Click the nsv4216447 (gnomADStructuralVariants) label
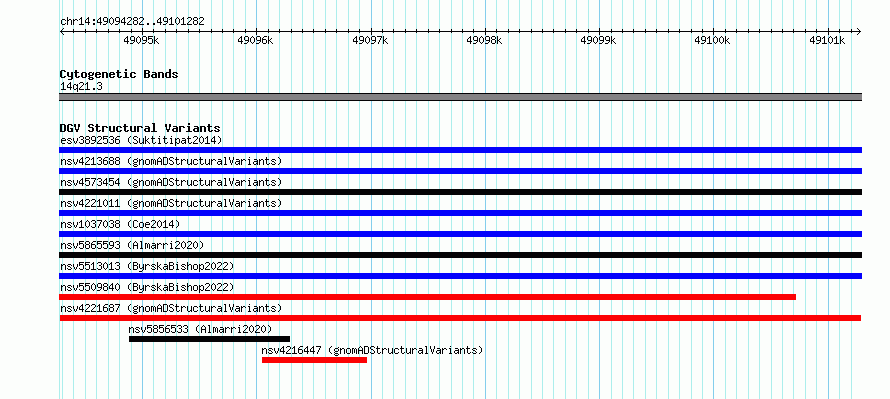Image resolution: width=890 pixels, height=399 pixels. tap(372, 350)
